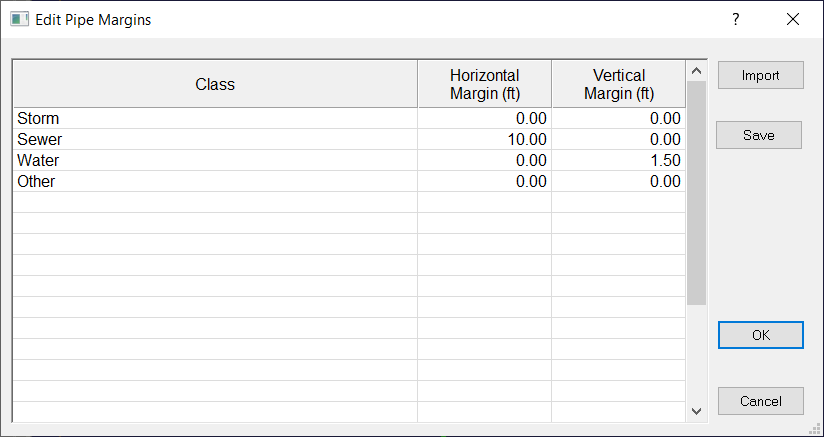The width and height of the screenshot is (824, 437).
Task: Click the help question mark button
Action: click(x=735, y=19)
